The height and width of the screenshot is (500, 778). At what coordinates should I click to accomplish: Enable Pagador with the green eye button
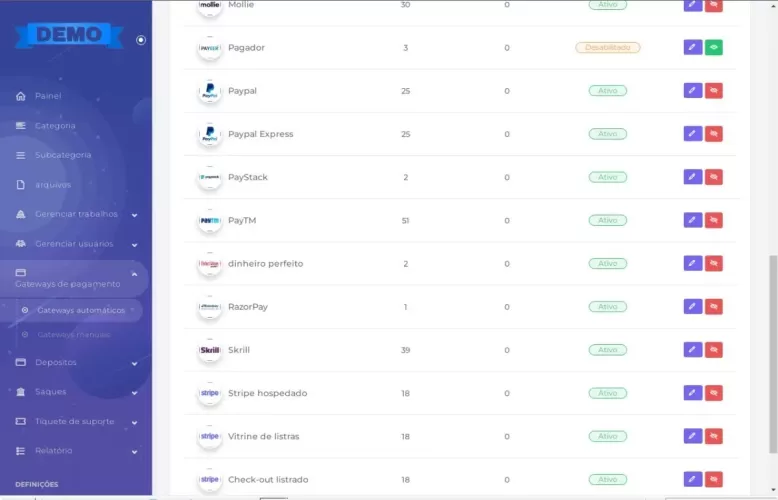point(714,47)
